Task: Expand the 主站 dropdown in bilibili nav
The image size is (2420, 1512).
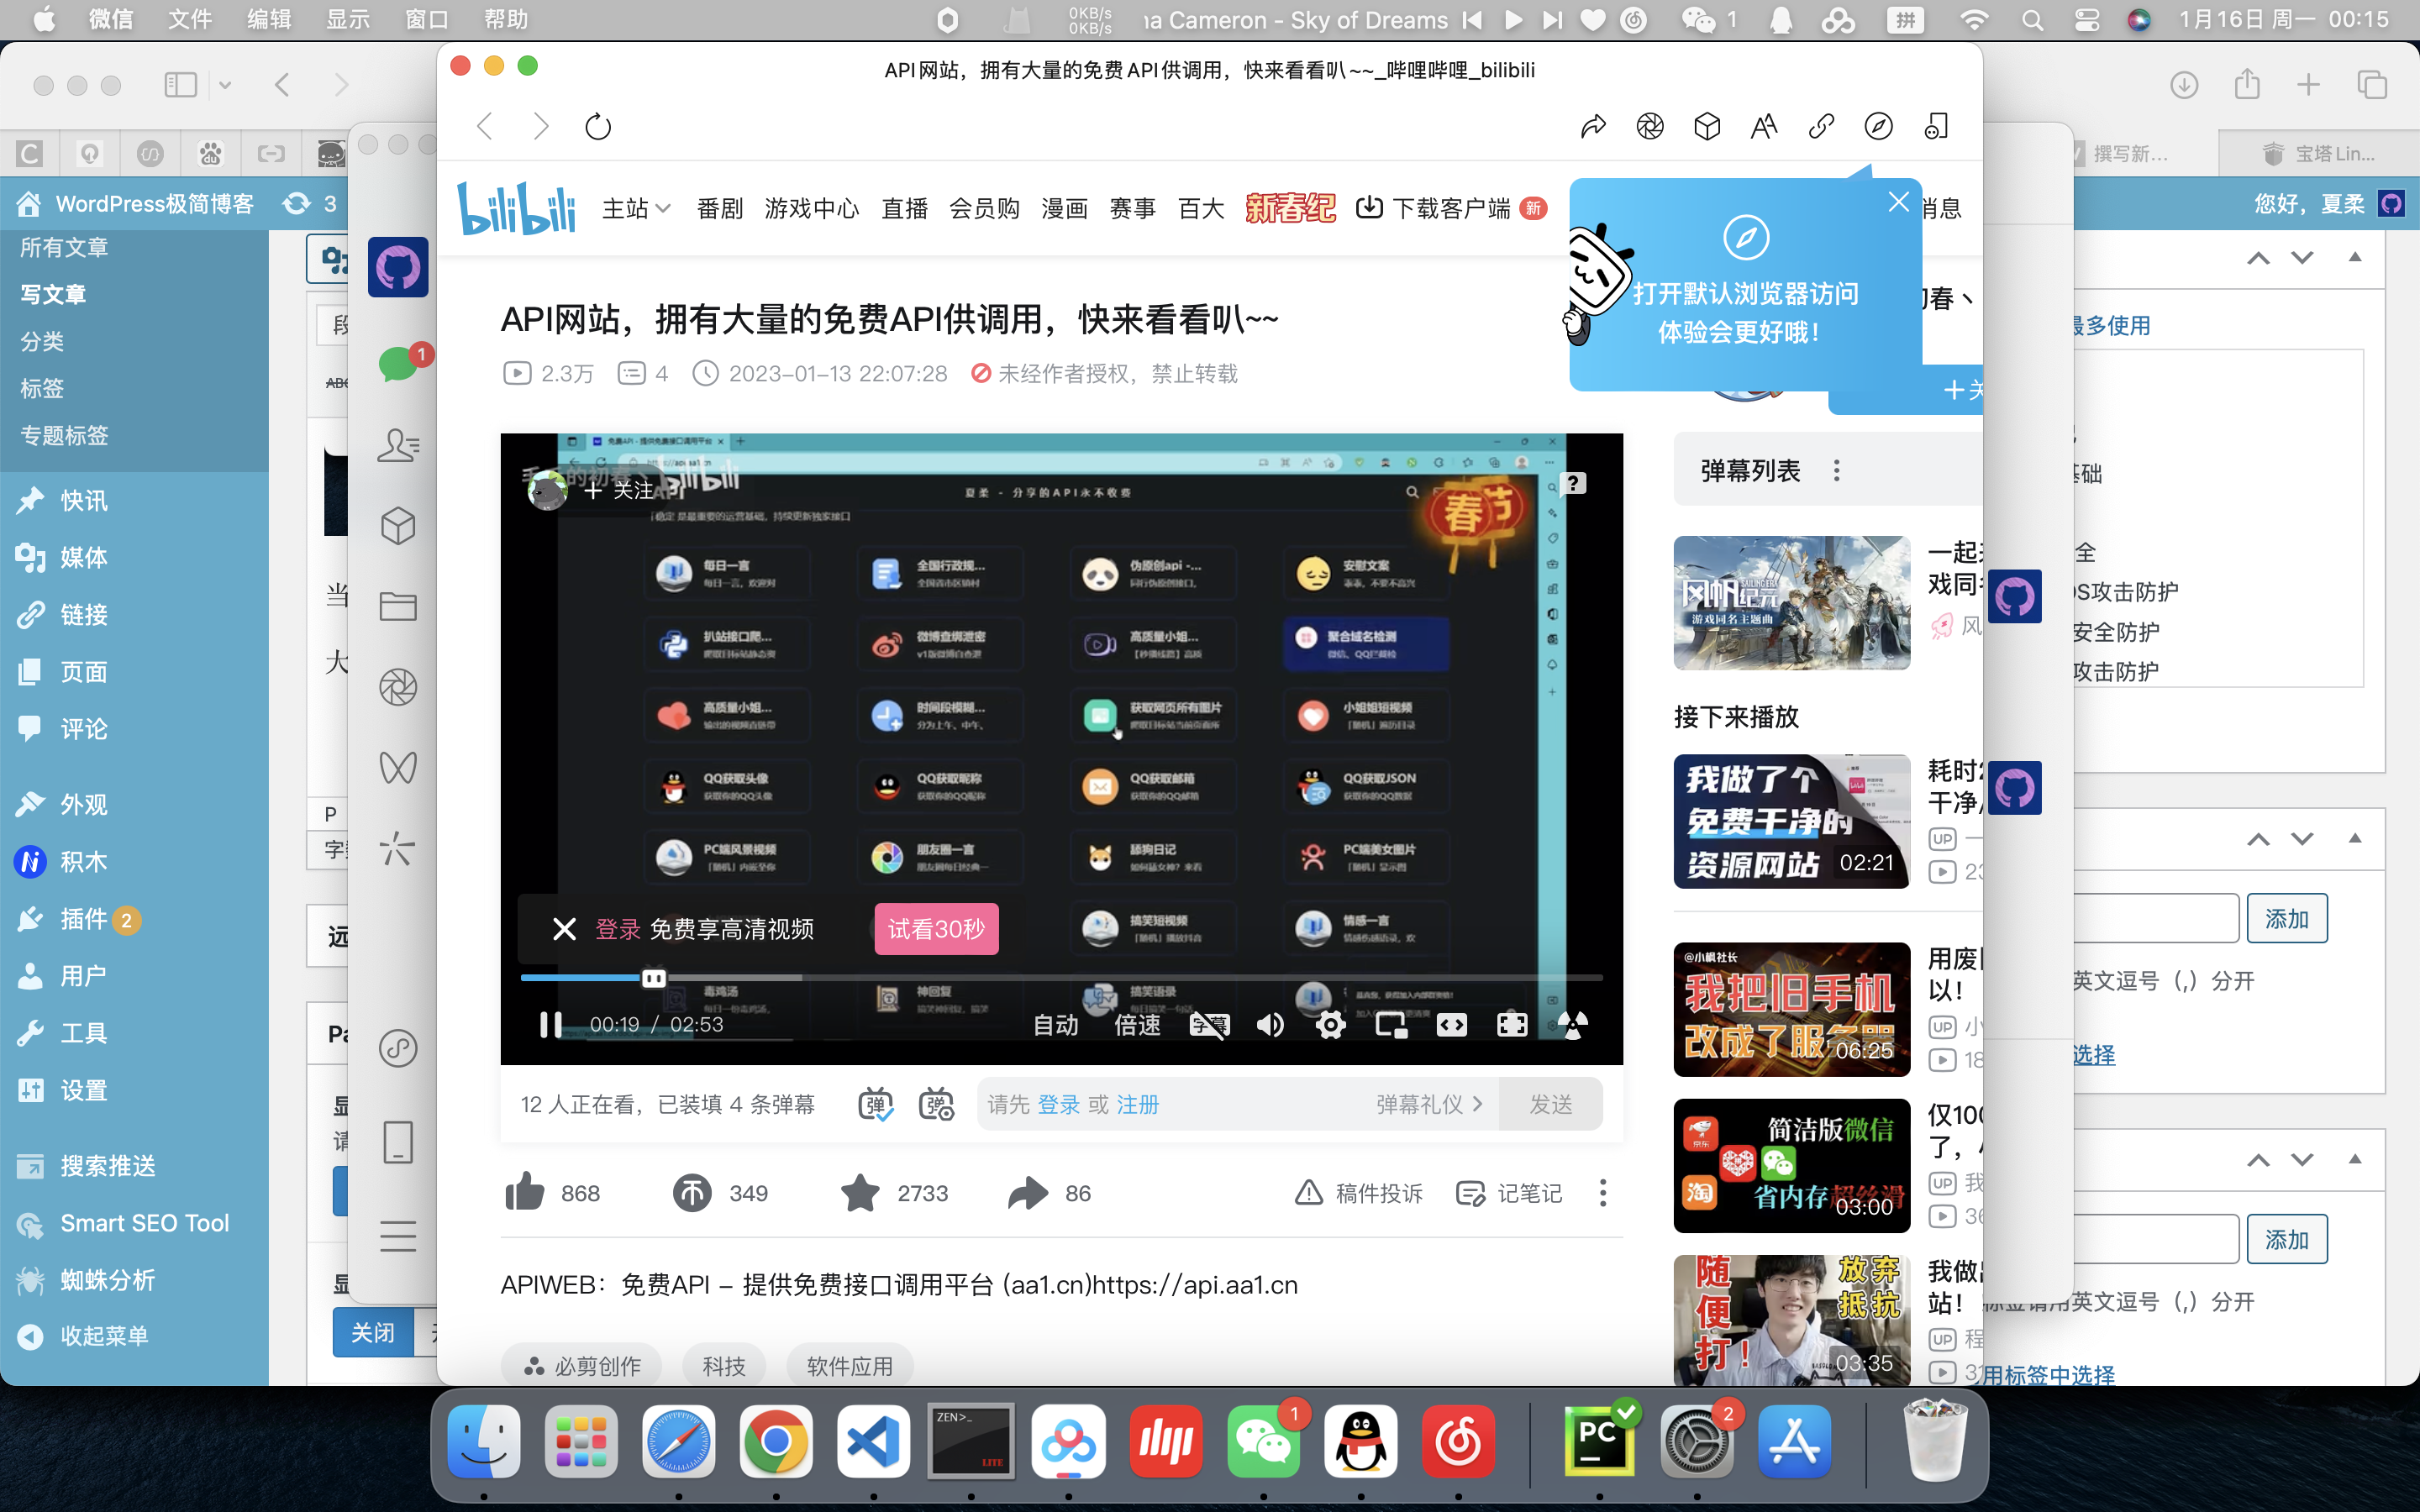Action: 636,208
